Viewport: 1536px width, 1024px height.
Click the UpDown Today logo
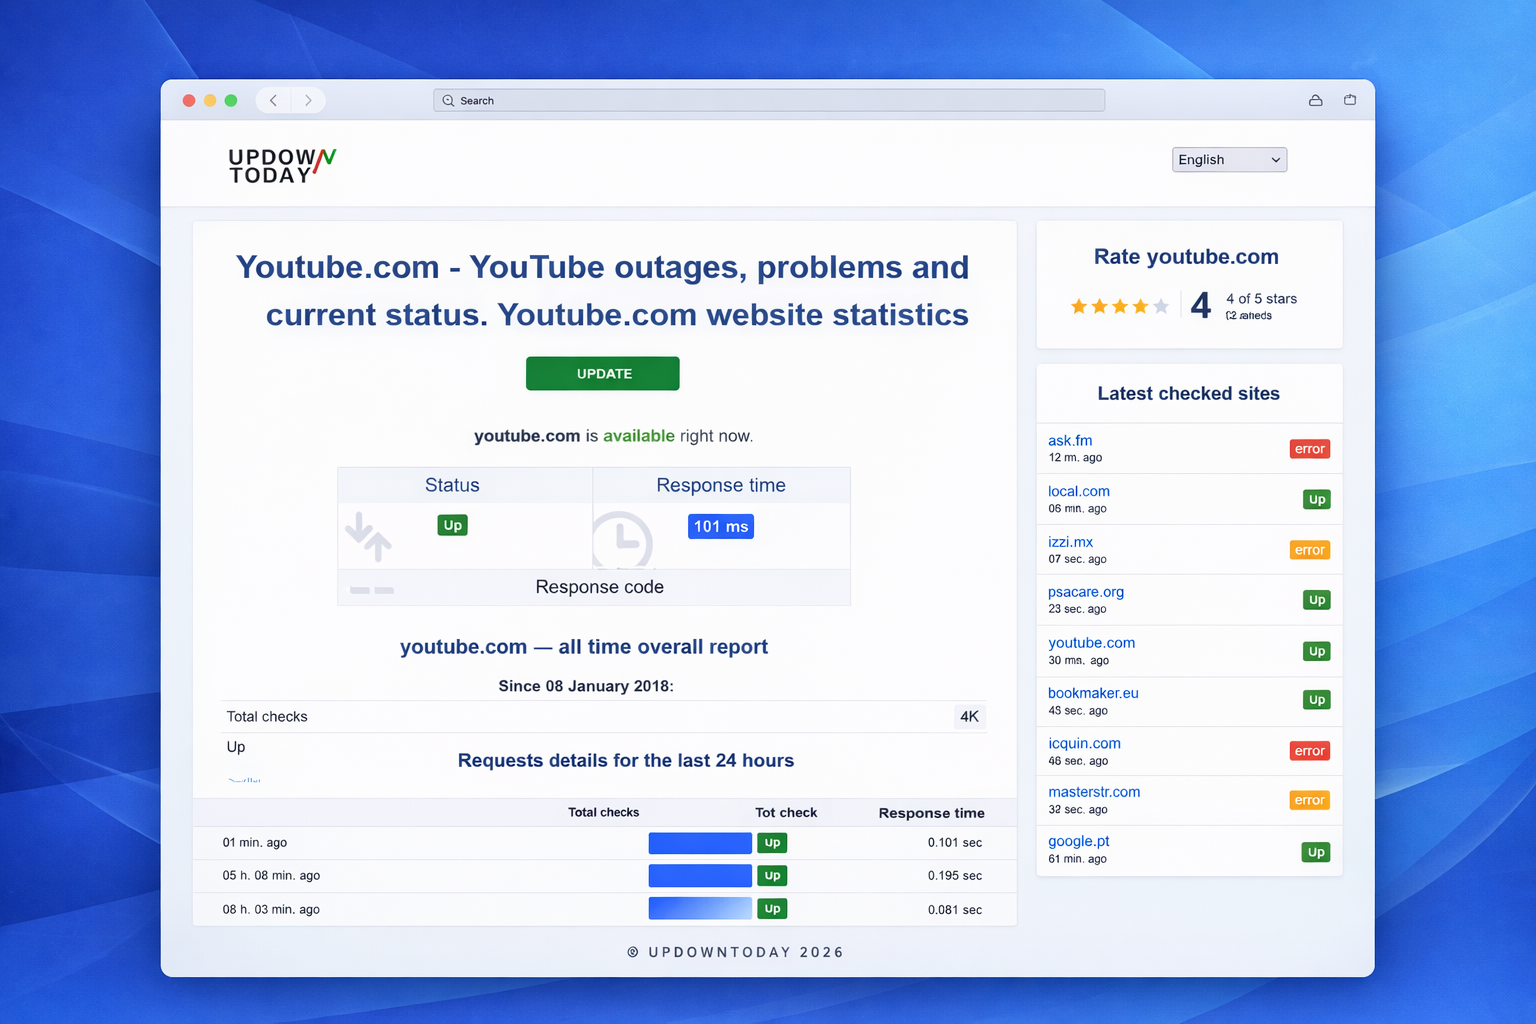(280, 166)
